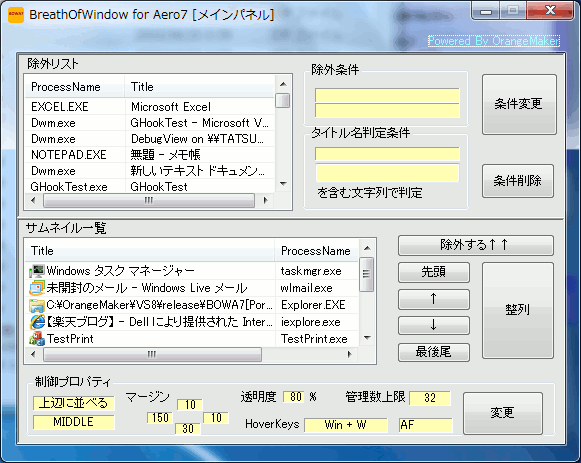Click the up arrow ↑ move button
The image size is (581, 463).
click(x=434, y=299)
